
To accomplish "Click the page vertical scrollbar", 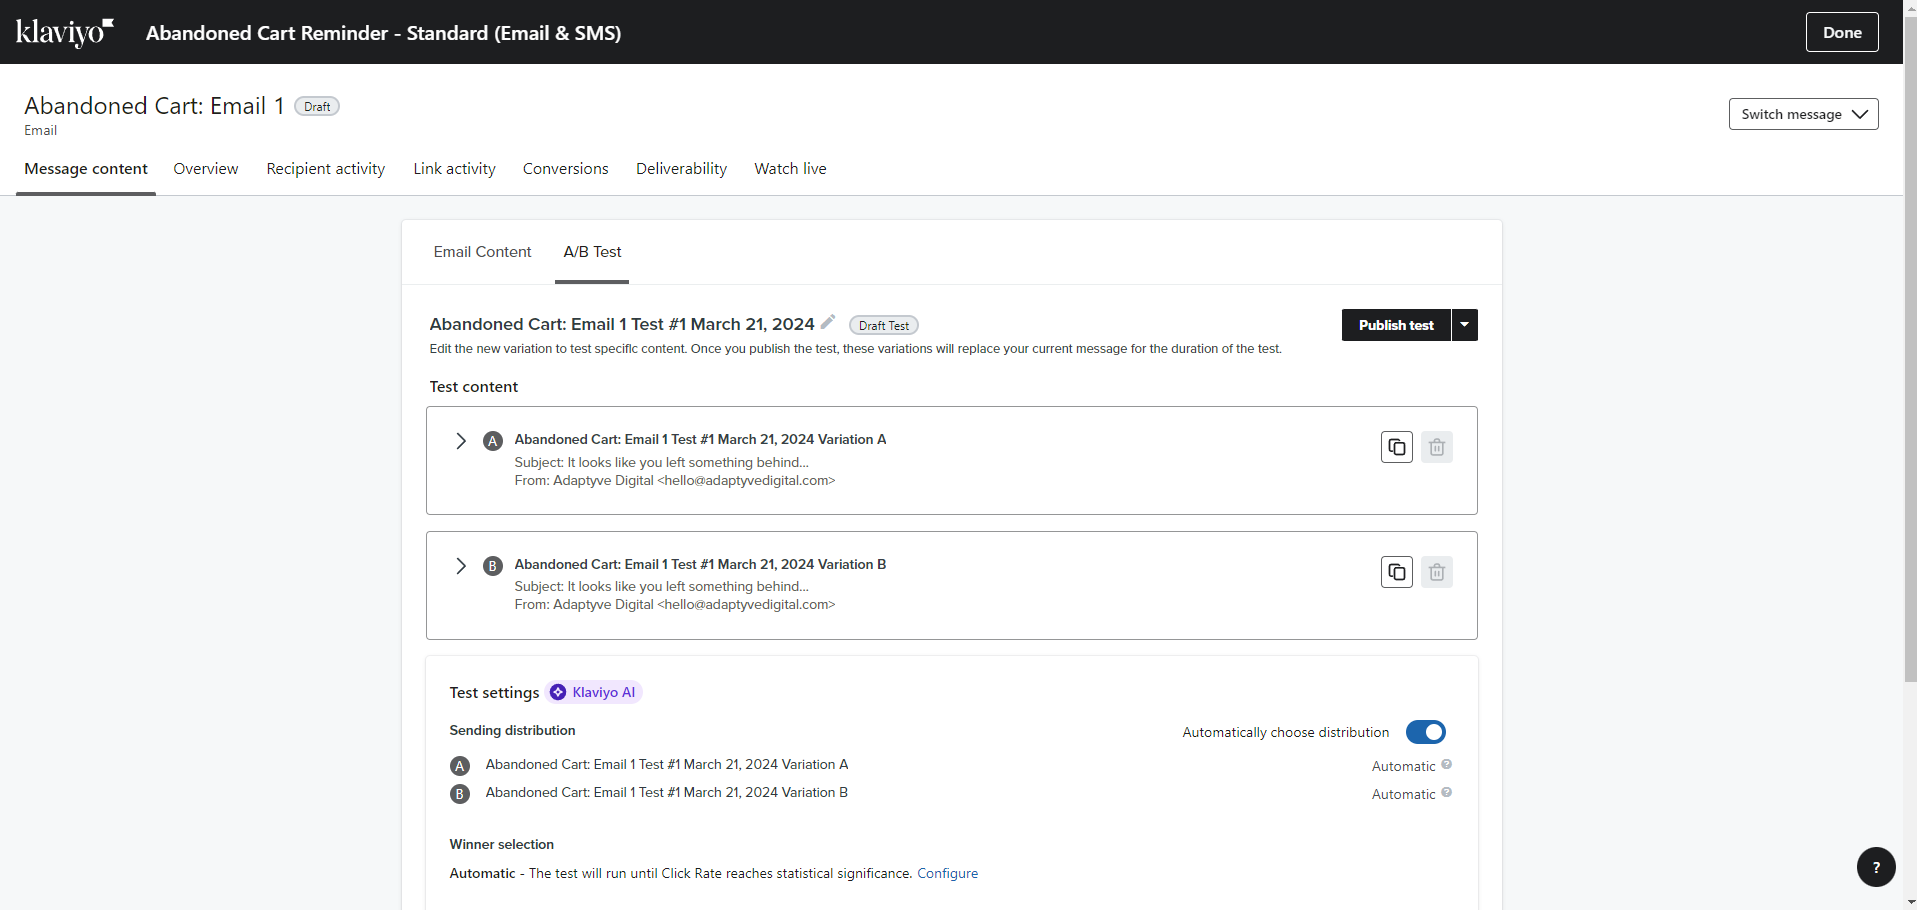I will pyautogui.click(x=1909, y=400).
